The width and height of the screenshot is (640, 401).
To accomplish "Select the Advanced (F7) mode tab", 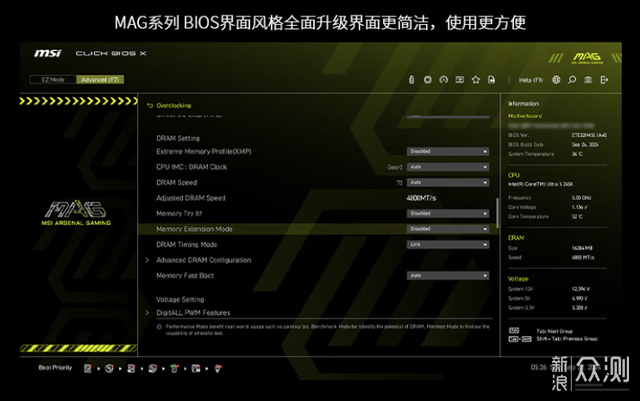I will [100, 80].
